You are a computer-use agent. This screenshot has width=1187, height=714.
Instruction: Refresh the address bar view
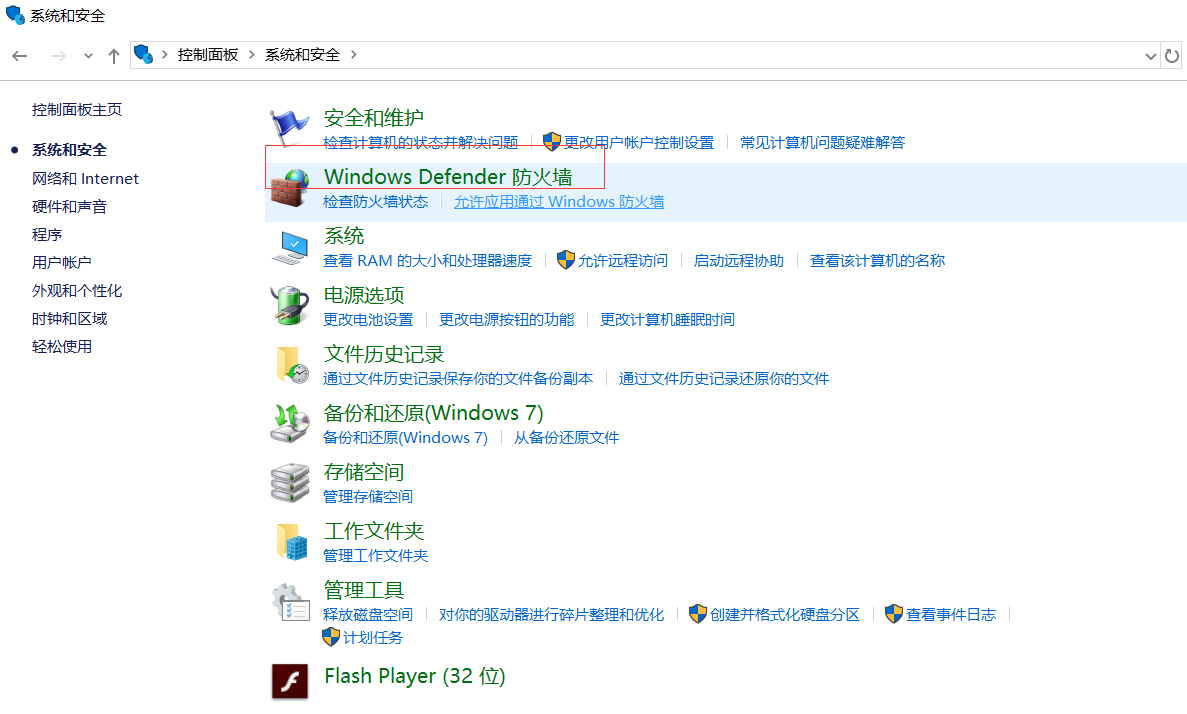coord(1172,55)
